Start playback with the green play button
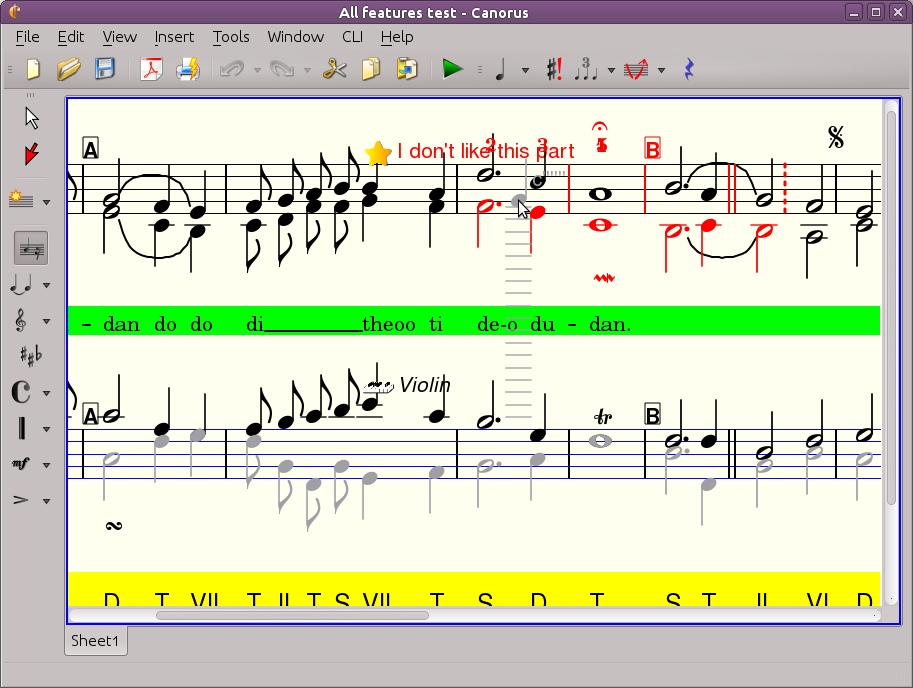Image resolution: width=913 pixels, height=688 pixels. (x=452, y=69)
